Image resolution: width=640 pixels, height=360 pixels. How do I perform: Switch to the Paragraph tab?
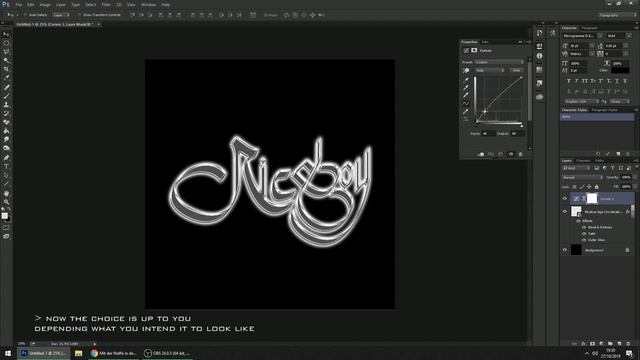tap(589, 28)
